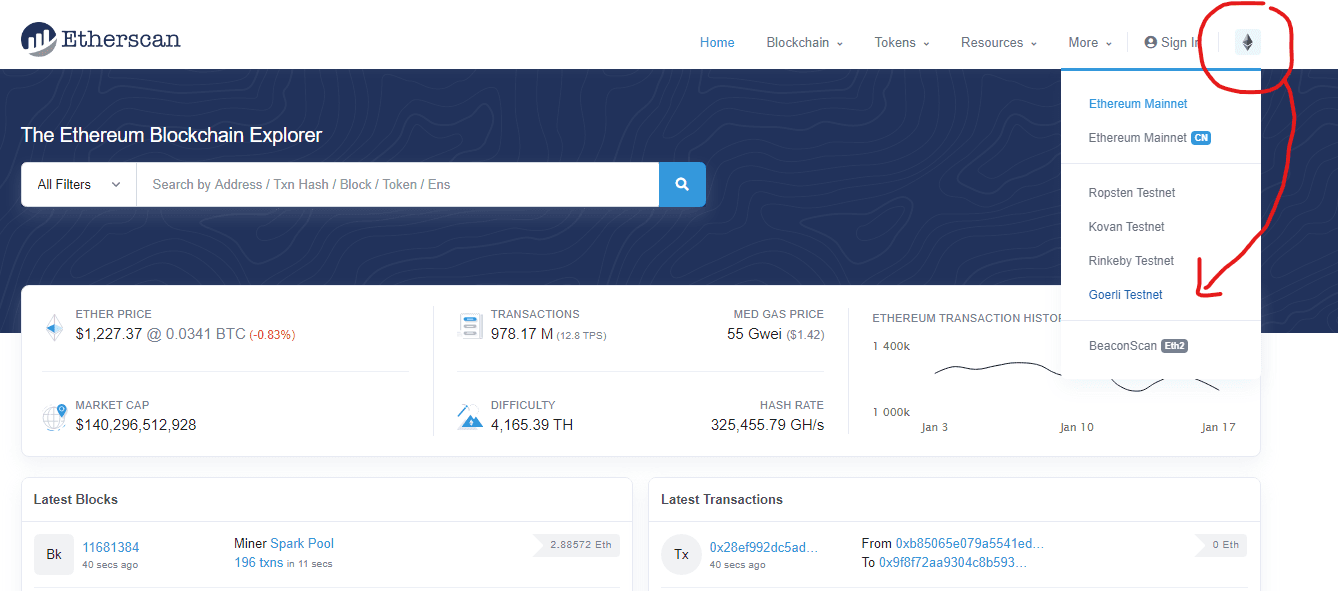The height and width of the screenshot is (591, 1338).
Task: Open miner Spark Pool
Action: point(302,543)
